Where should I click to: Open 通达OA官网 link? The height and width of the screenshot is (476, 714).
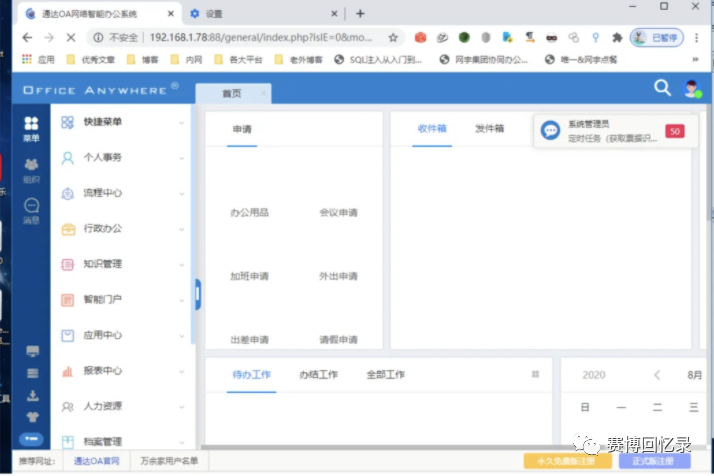[97, 461]
